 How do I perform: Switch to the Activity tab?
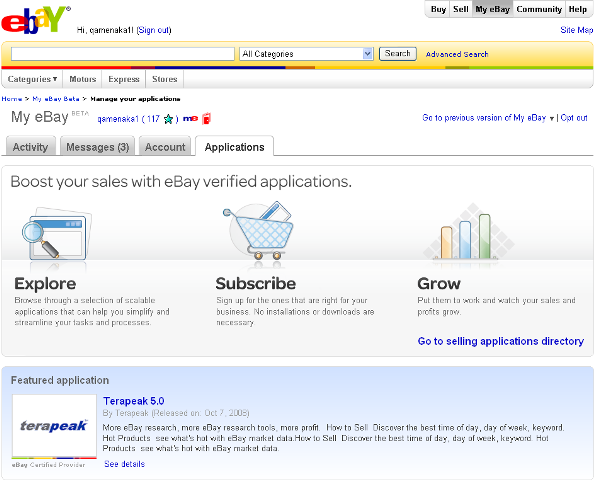click(x=30, y=147)
